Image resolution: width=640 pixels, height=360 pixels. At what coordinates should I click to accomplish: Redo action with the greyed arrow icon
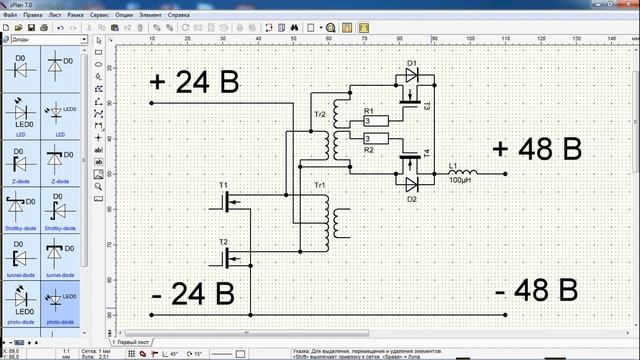coord(73,28)
